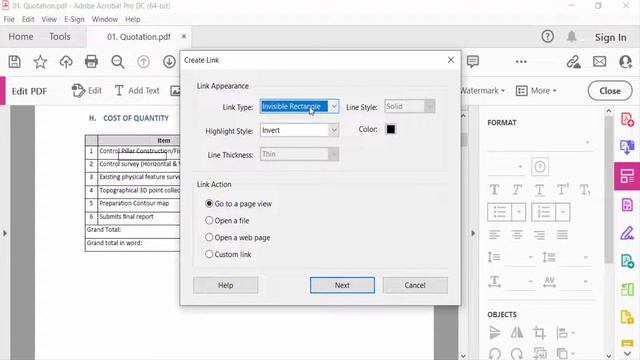Click the share link icon

[573, 62]
